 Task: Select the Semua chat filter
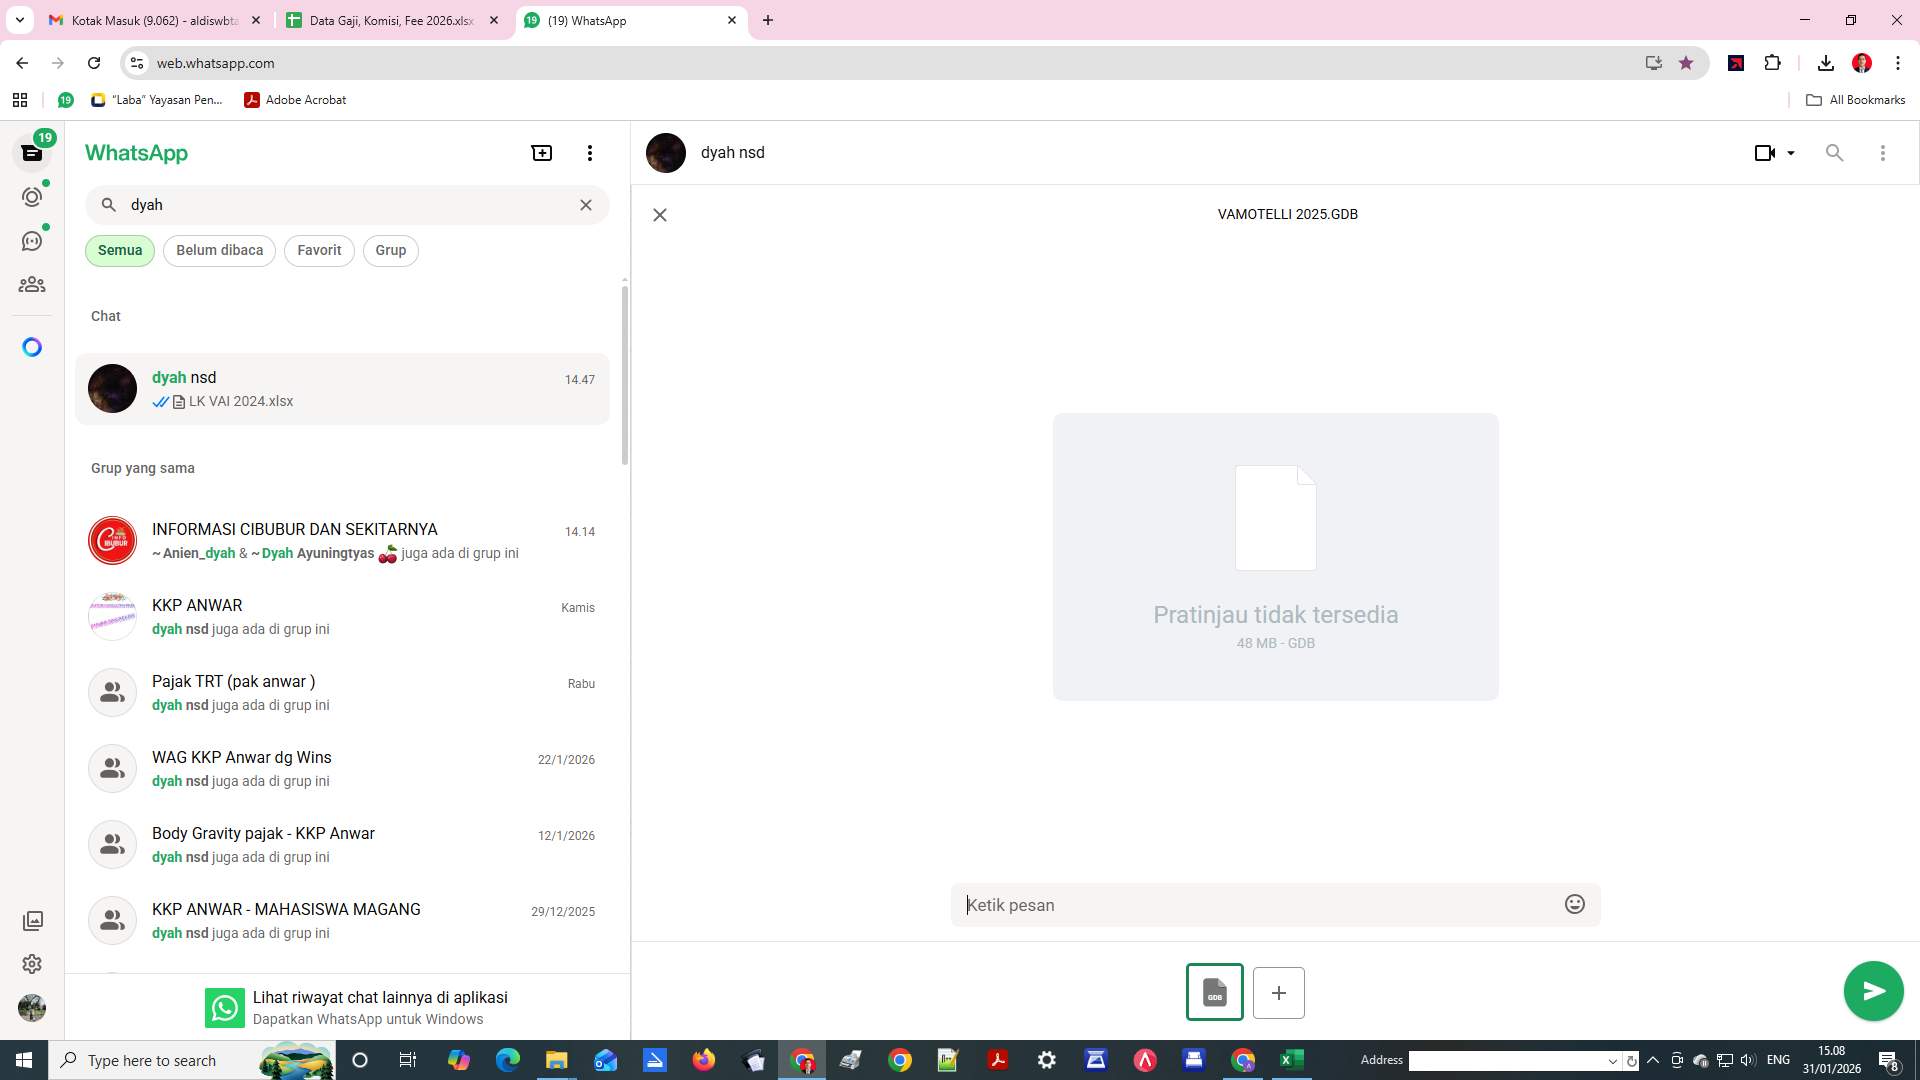point(119,250)
